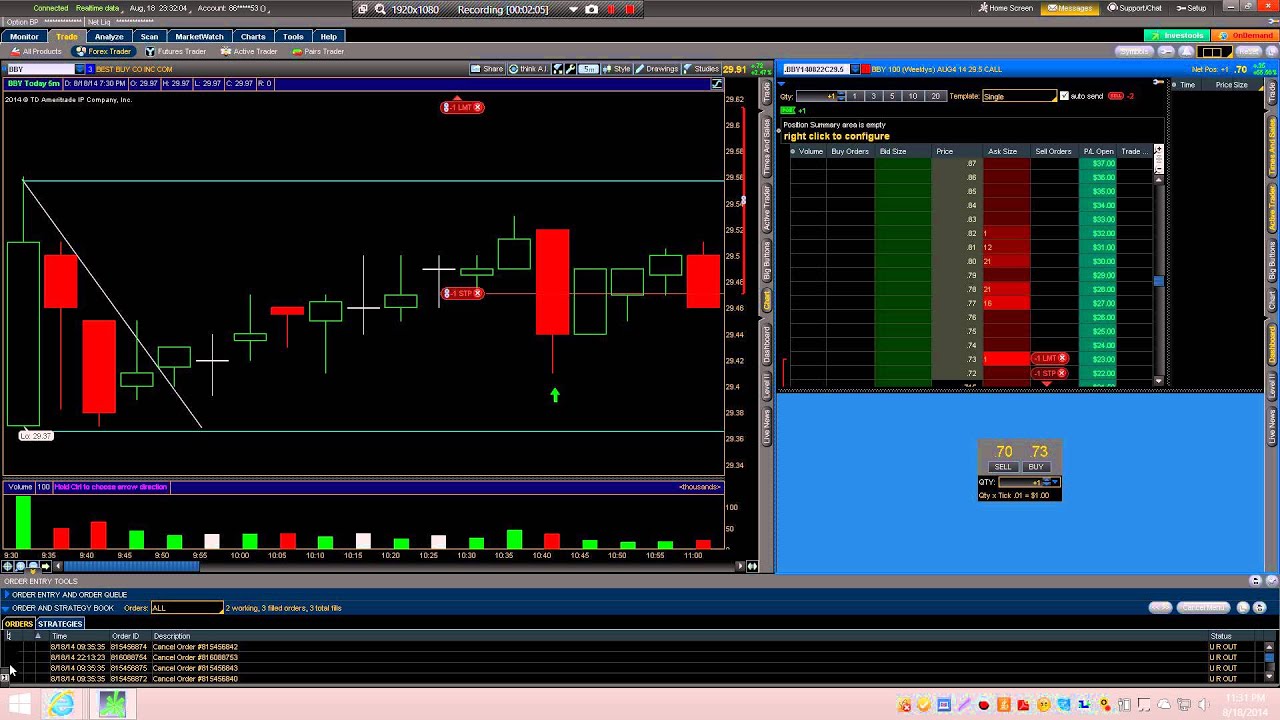Cancel the -1 STP sell order in ladder
Image resolution: width=1280 pixels, height=720 pixels.
pyautogui.click(x=1063, y=373)
